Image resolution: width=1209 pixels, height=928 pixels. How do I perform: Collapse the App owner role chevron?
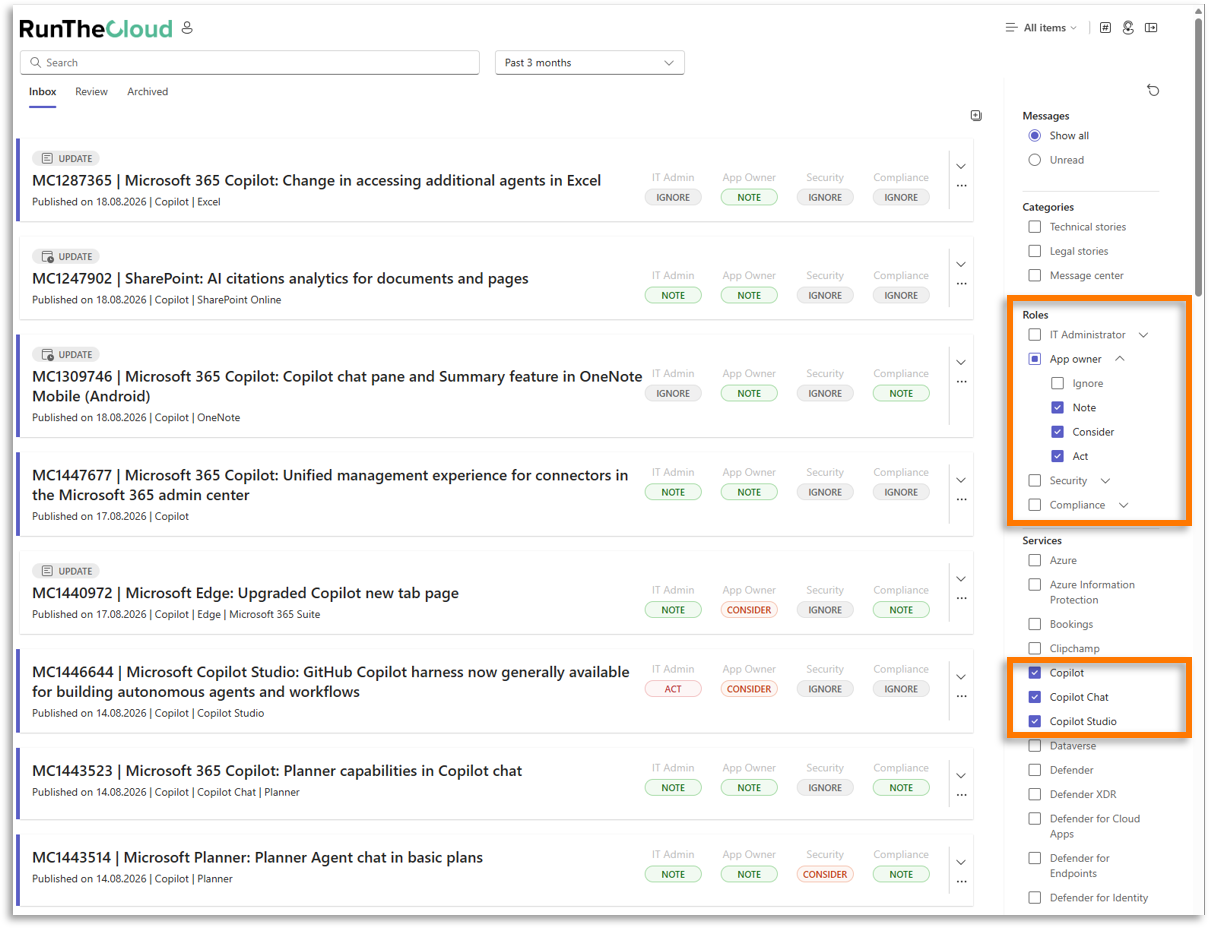(x=1120, y=359)
